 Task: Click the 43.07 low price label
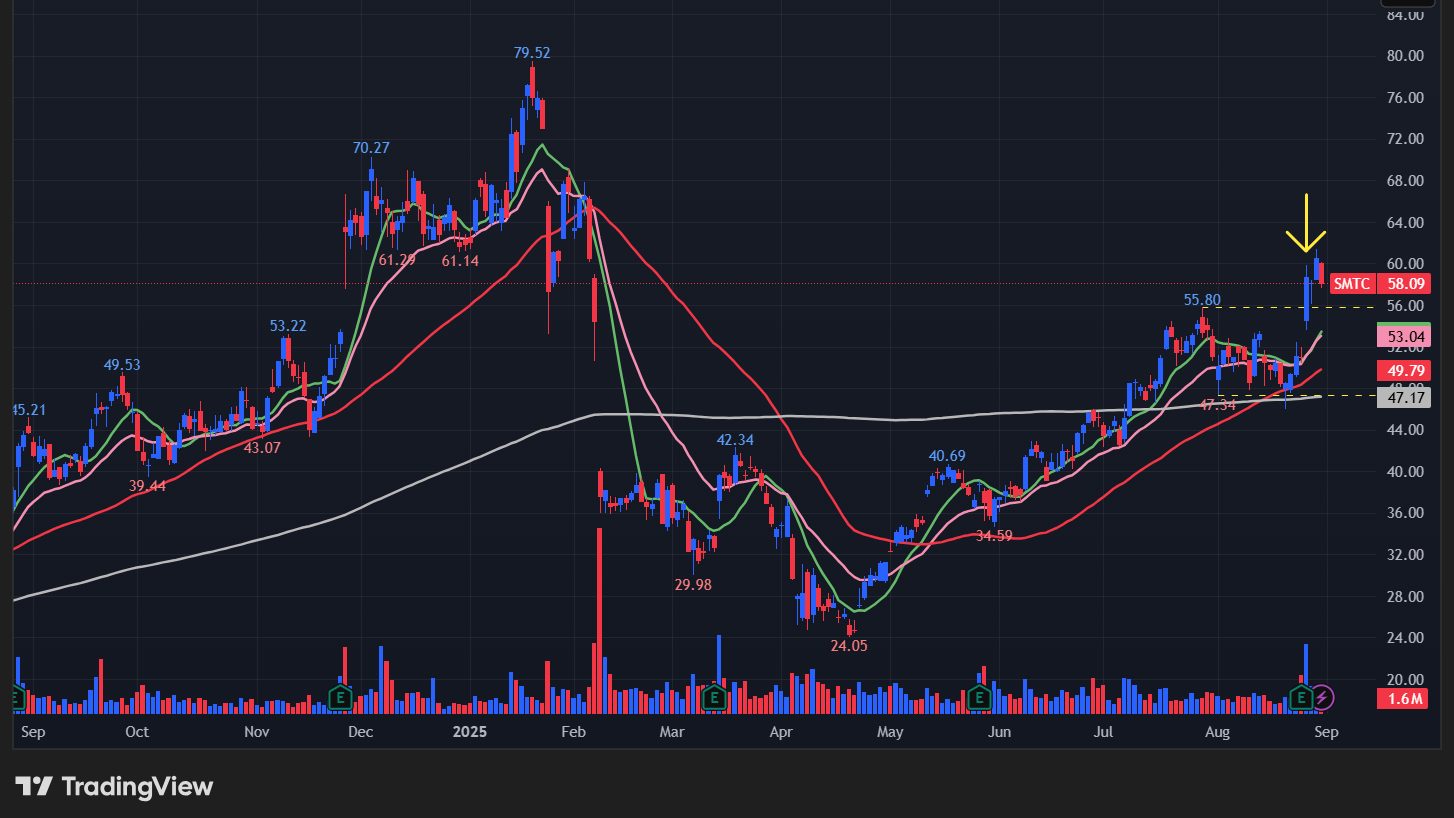click(262, 448)
